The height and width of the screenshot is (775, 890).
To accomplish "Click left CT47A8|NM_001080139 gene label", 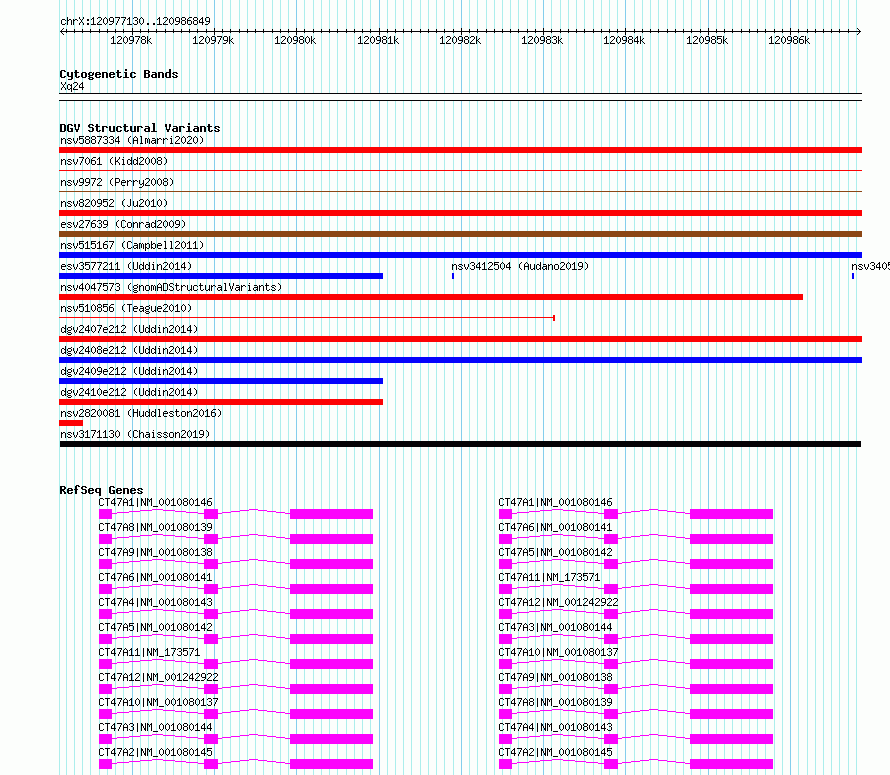I will point(156,527).
